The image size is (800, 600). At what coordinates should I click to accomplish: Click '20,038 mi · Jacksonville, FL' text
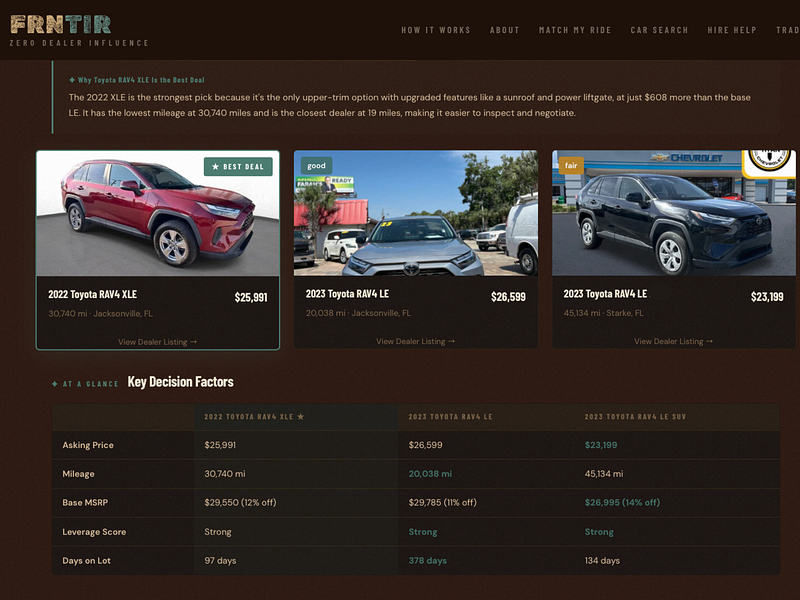[x=358, y=313]
